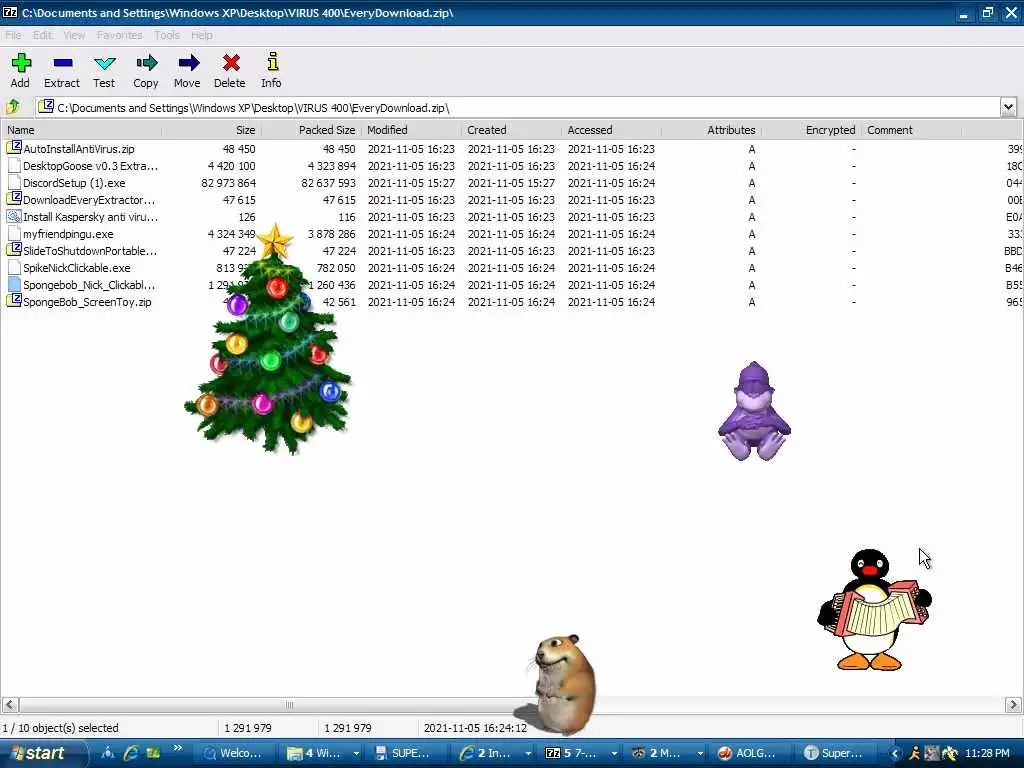The height and width of the screenshot is (768, 1024).
Task: Sort by the Attributes column header
Action: [711, 130]
